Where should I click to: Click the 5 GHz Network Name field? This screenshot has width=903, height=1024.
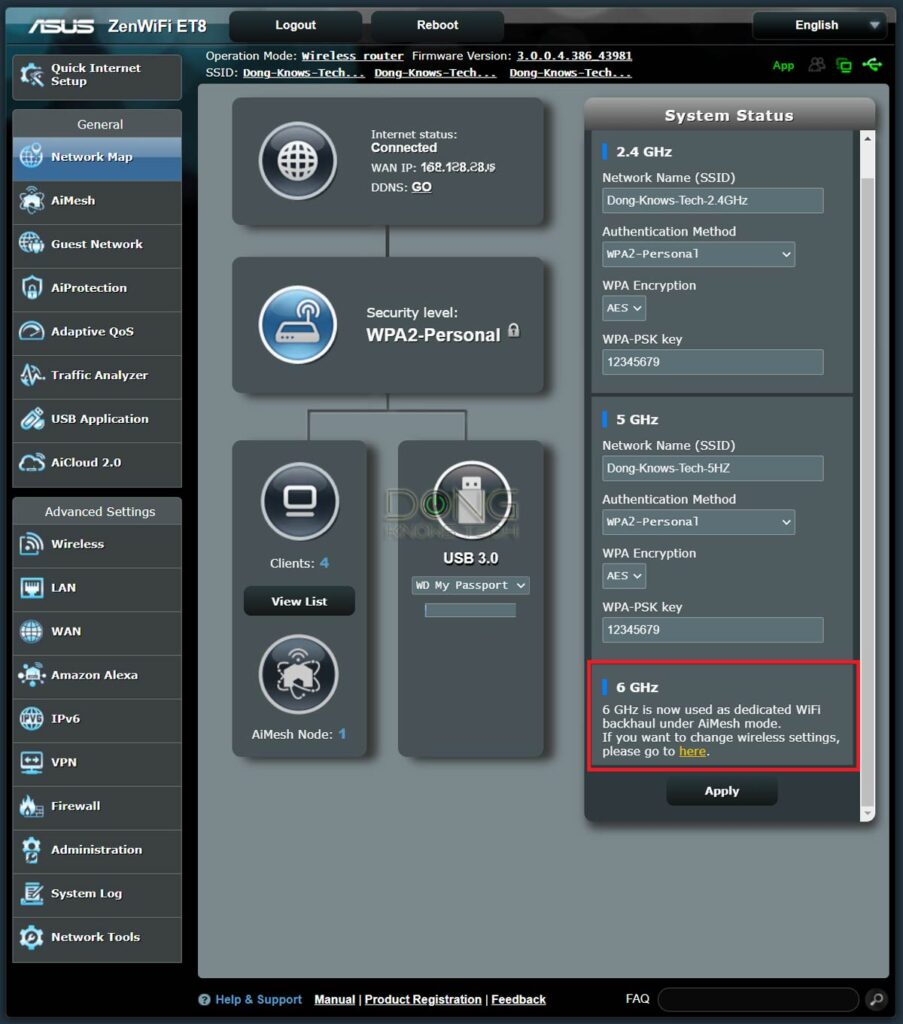(712, 468)
